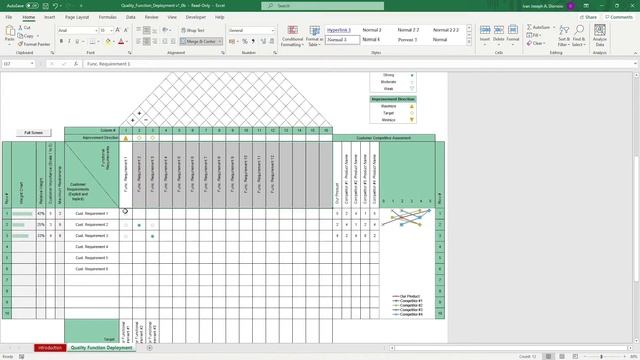Toggle Bold formatting
The height and width of the screenshot is (360, 640).
coord(61,41)
